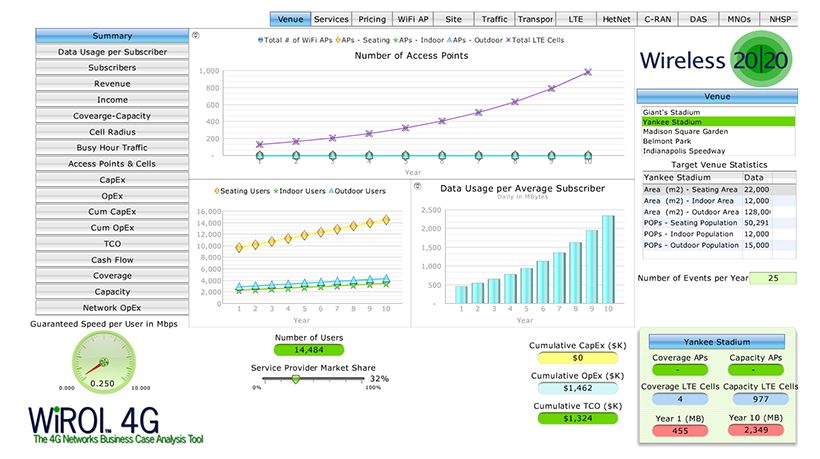Click the Outdoor Population value 15,000
Viewport: 820px width, 459px height.
pos(757,245)
